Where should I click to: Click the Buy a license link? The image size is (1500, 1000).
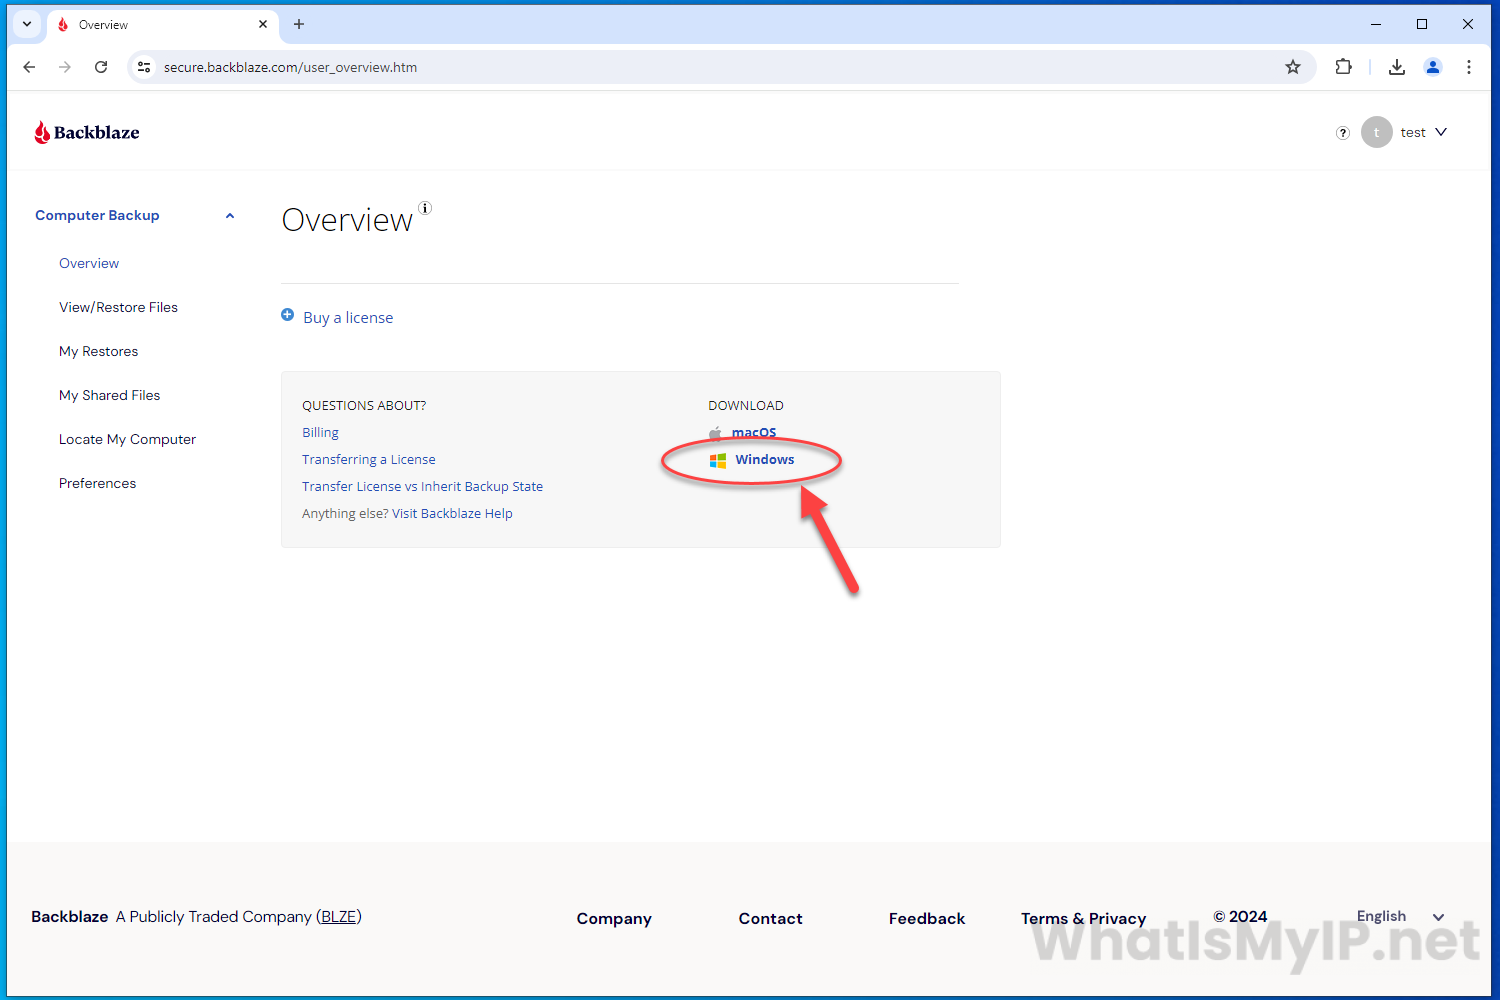pyautogui.click(x=348, y=317)
